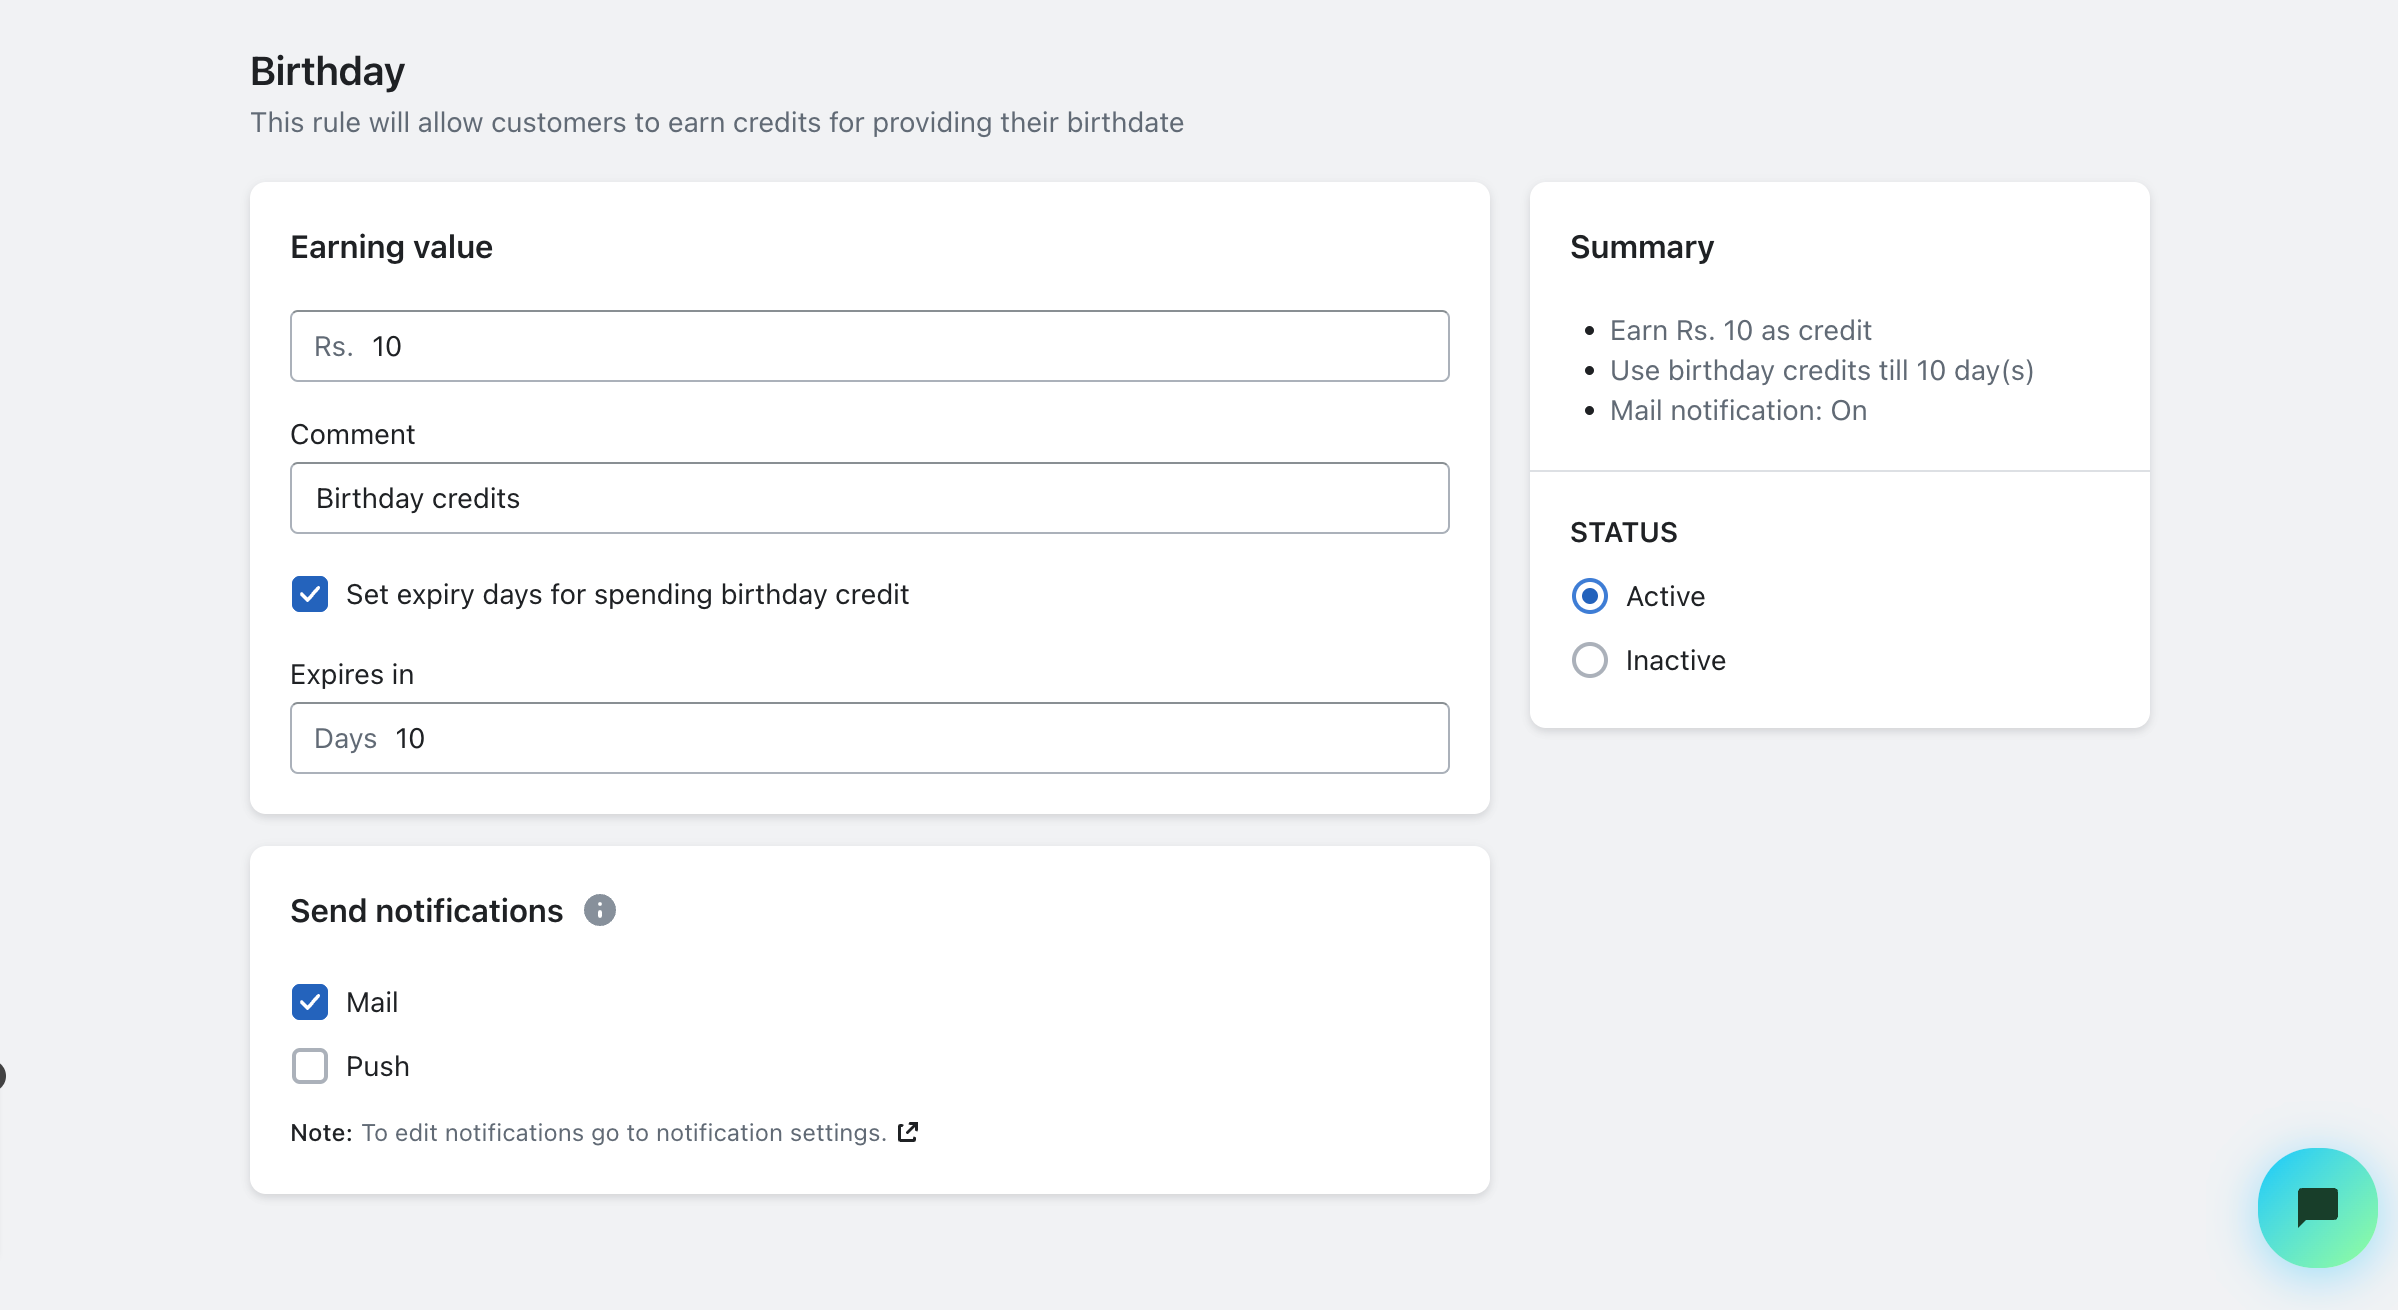This screenshot has height=1310, width=2398.
Task: Enable the Push notification checkbox
Action: 310,1066
